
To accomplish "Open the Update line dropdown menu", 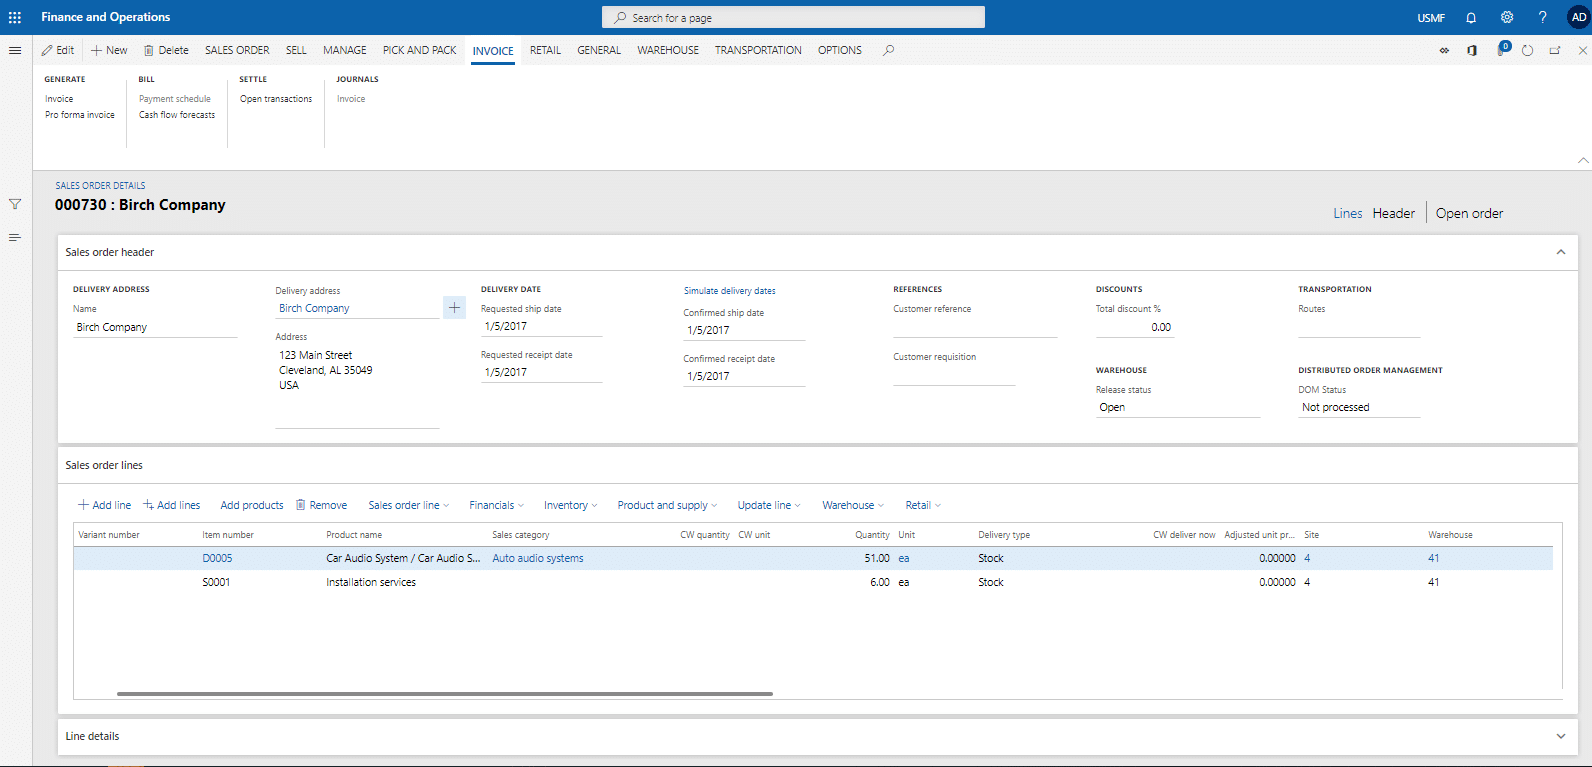I will [x=769, y=505].
